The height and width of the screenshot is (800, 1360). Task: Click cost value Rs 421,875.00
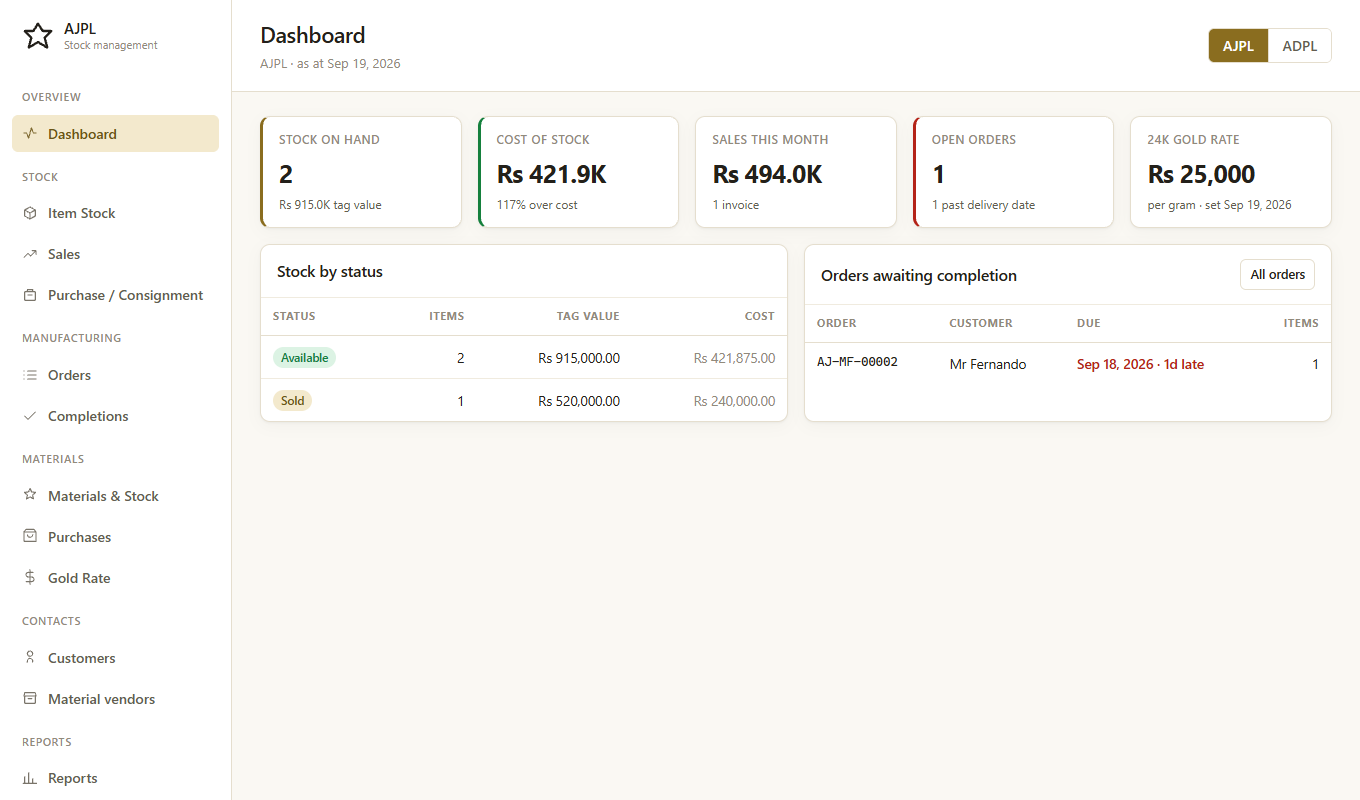click(x=734, y=358)
